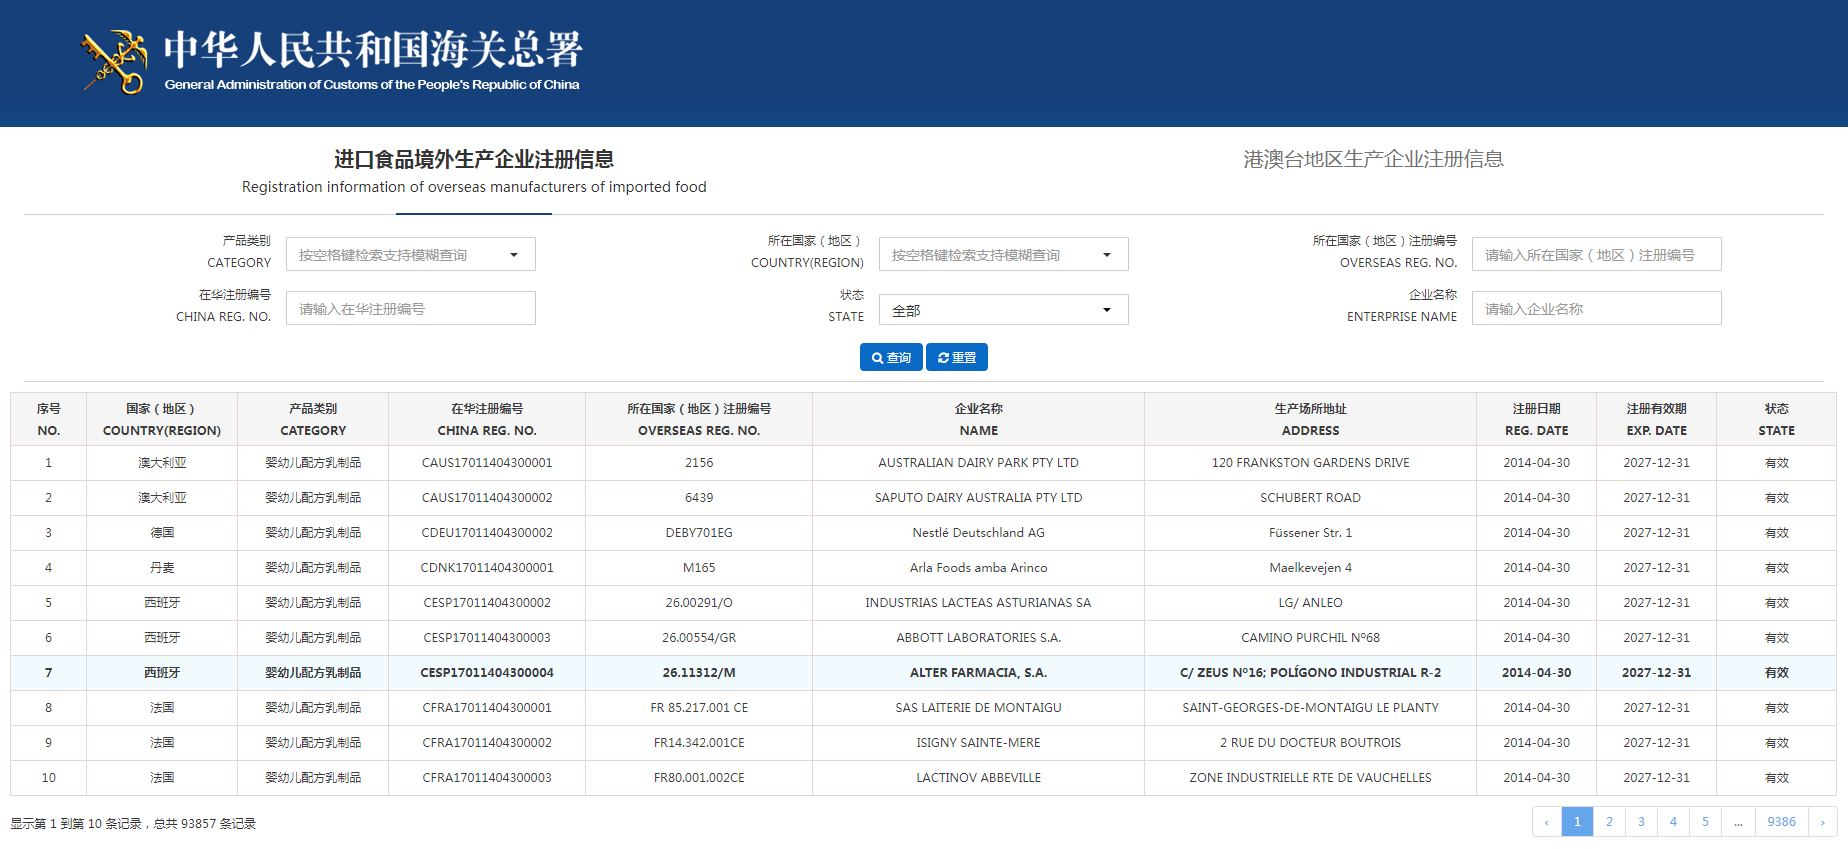Focus the CHINA REG. NO. input field

(x=410, y=309)
